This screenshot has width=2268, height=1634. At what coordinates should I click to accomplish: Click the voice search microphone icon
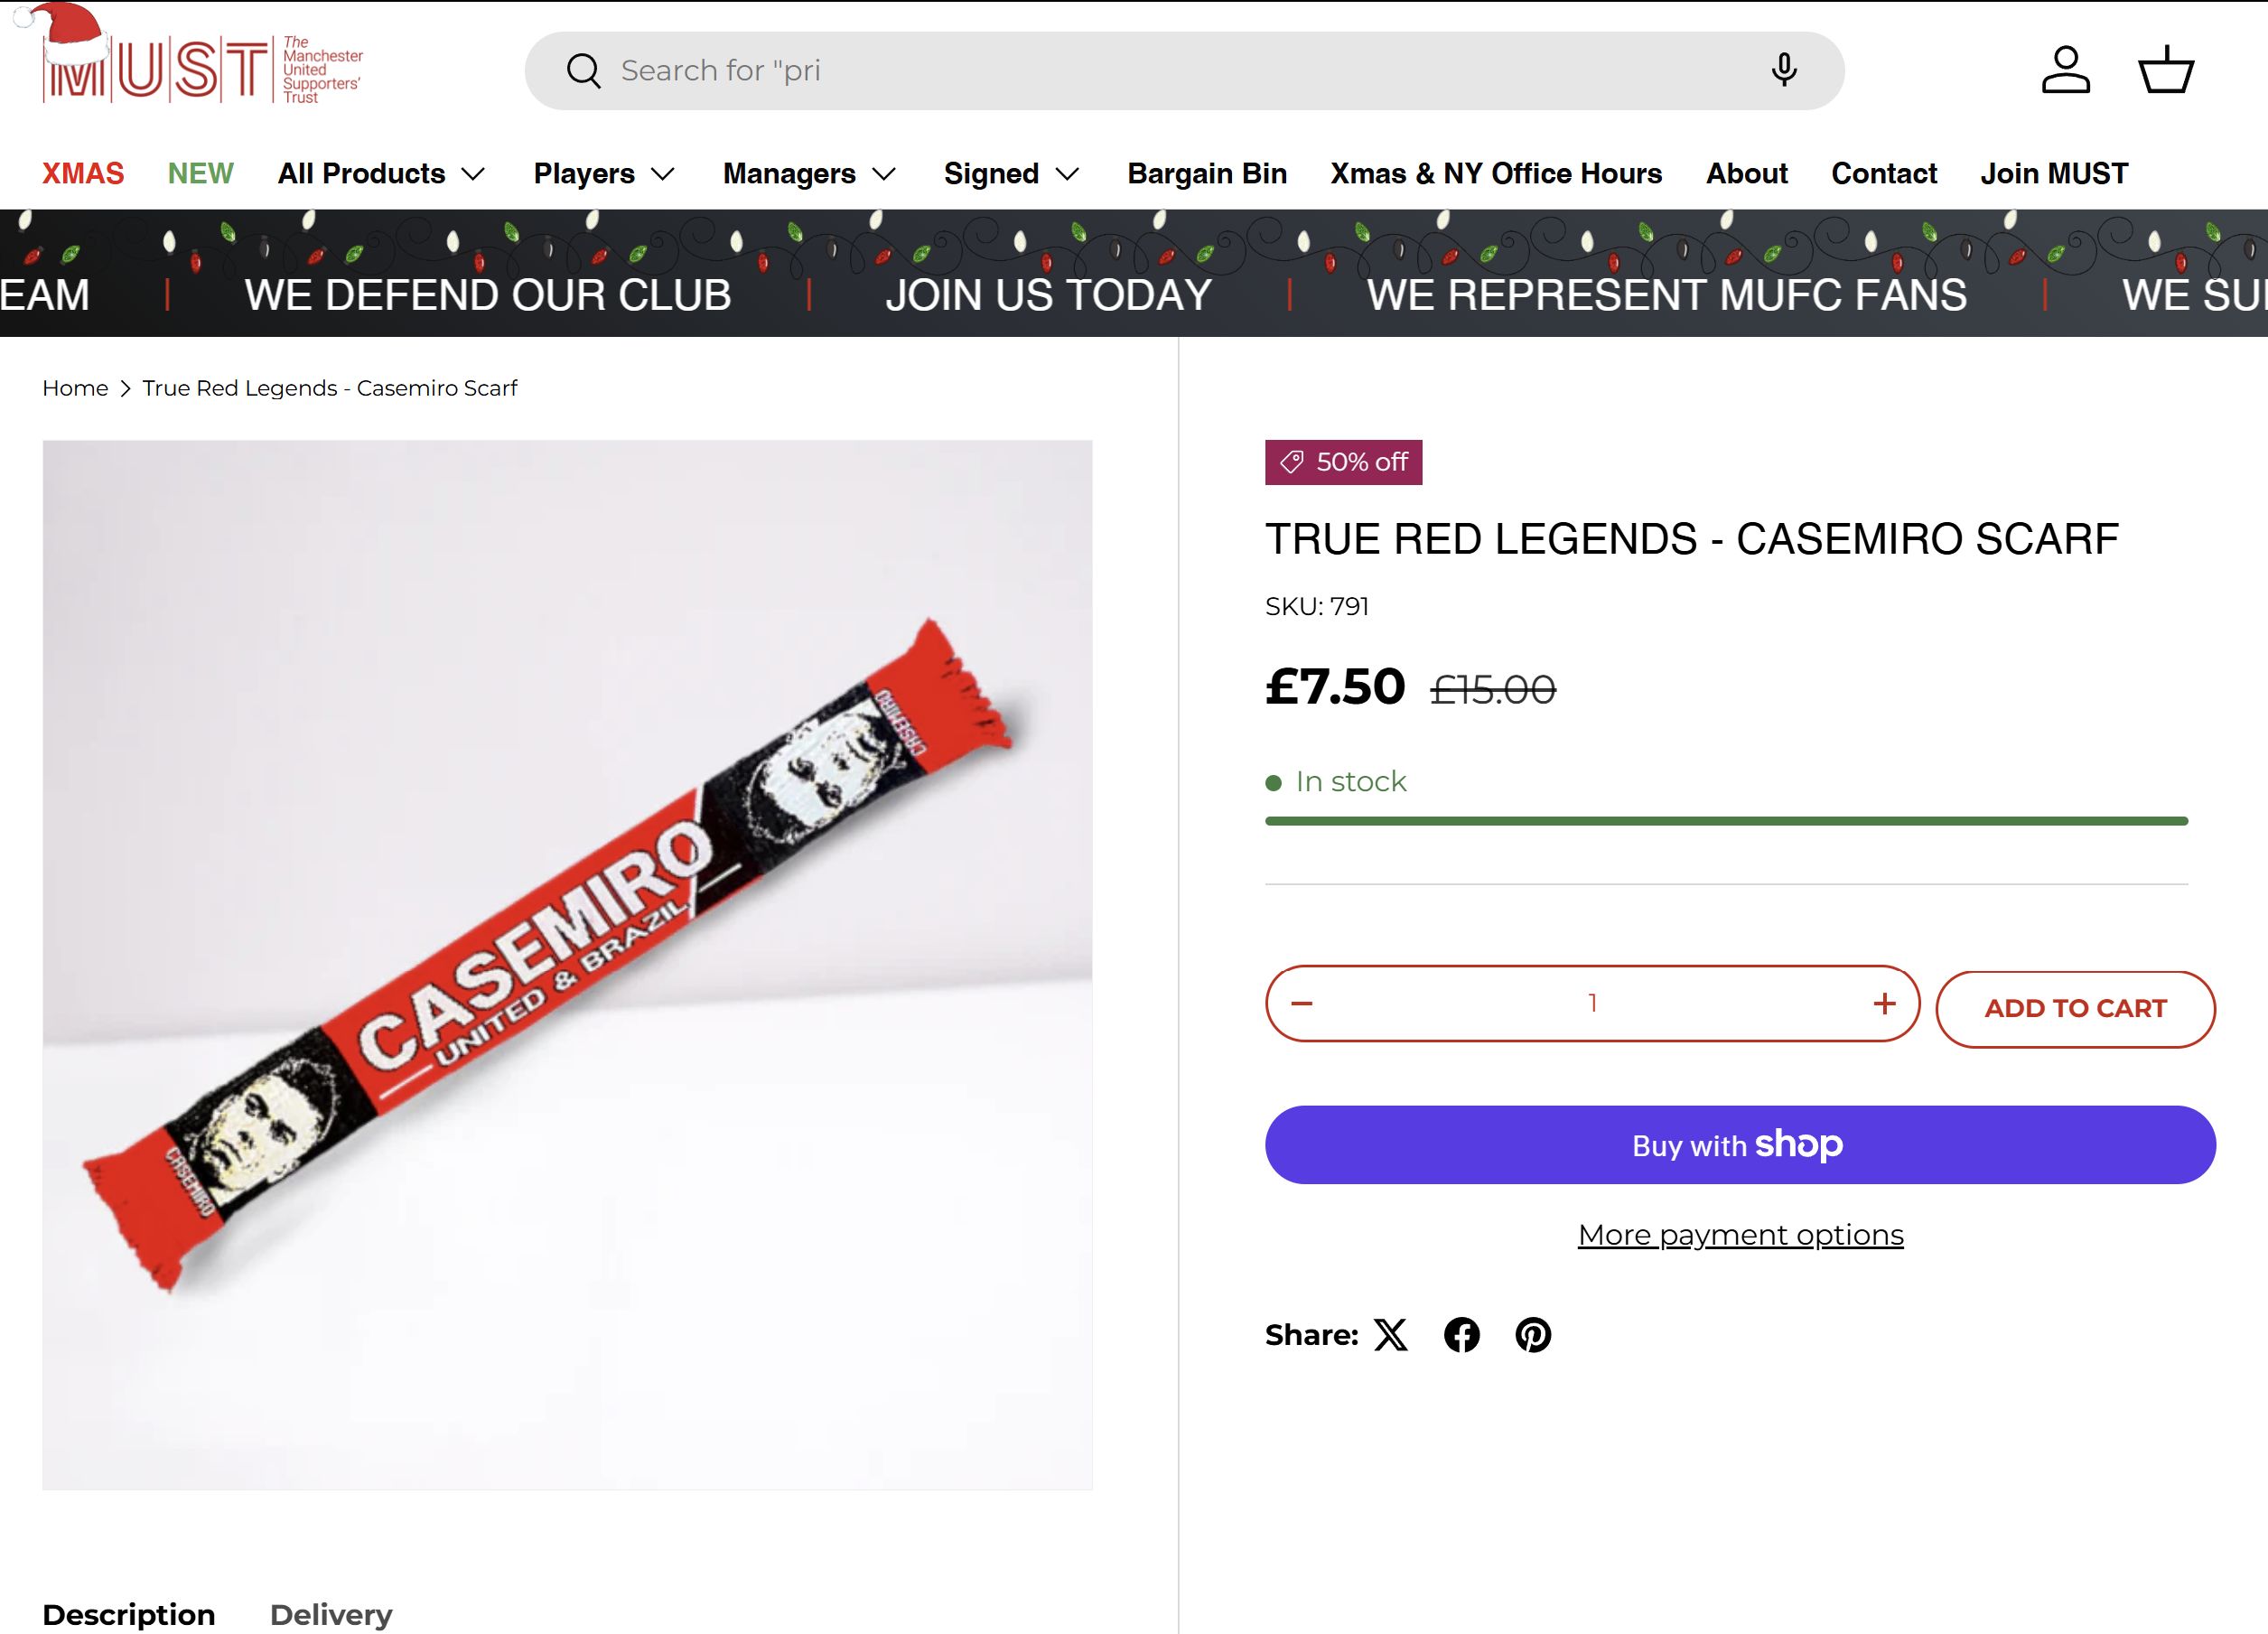click(1783, 70)
